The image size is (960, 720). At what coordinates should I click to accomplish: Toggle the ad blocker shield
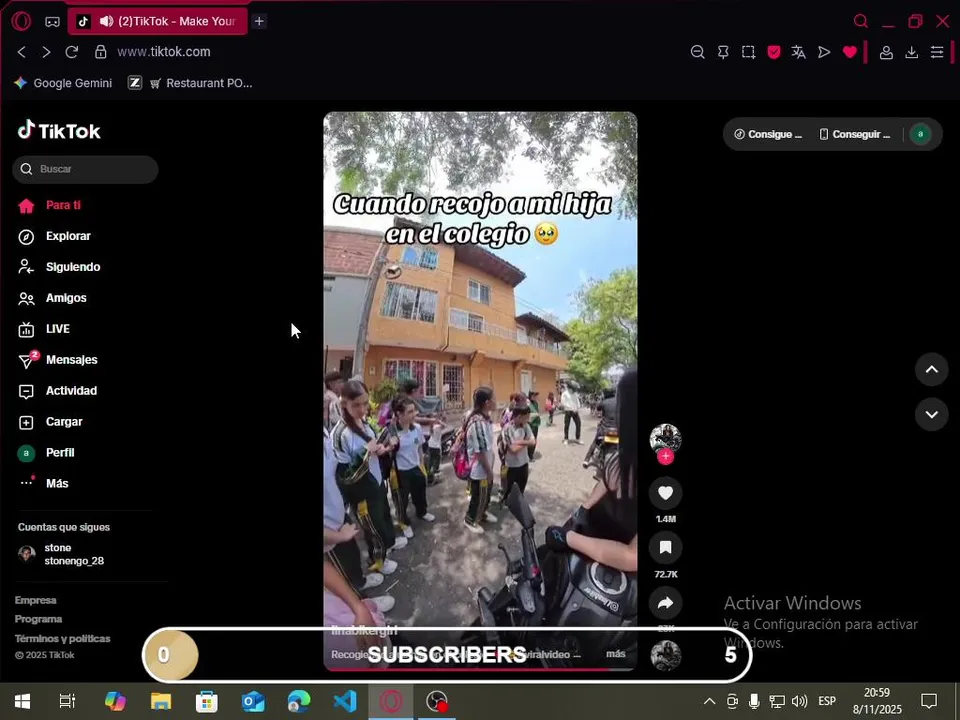[x=774, y=52]
